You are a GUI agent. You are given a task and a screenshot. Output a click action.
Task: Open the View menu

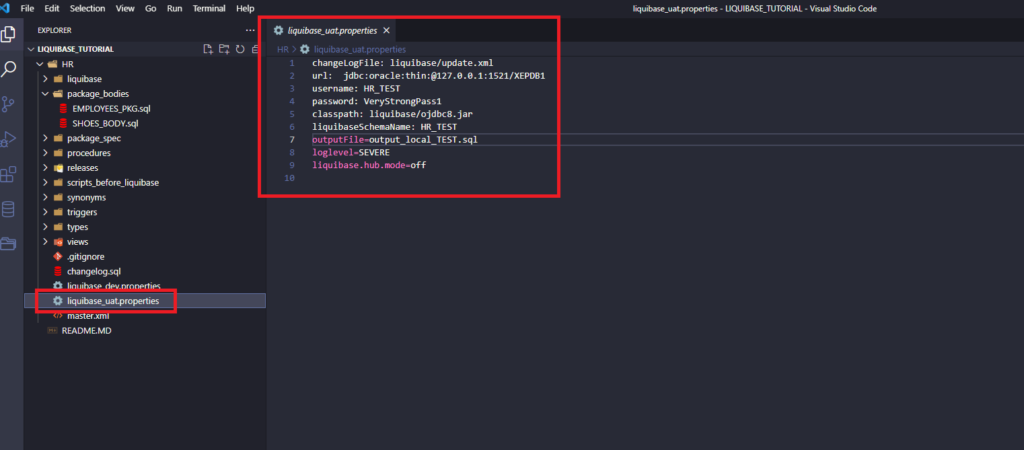point(125,8)
